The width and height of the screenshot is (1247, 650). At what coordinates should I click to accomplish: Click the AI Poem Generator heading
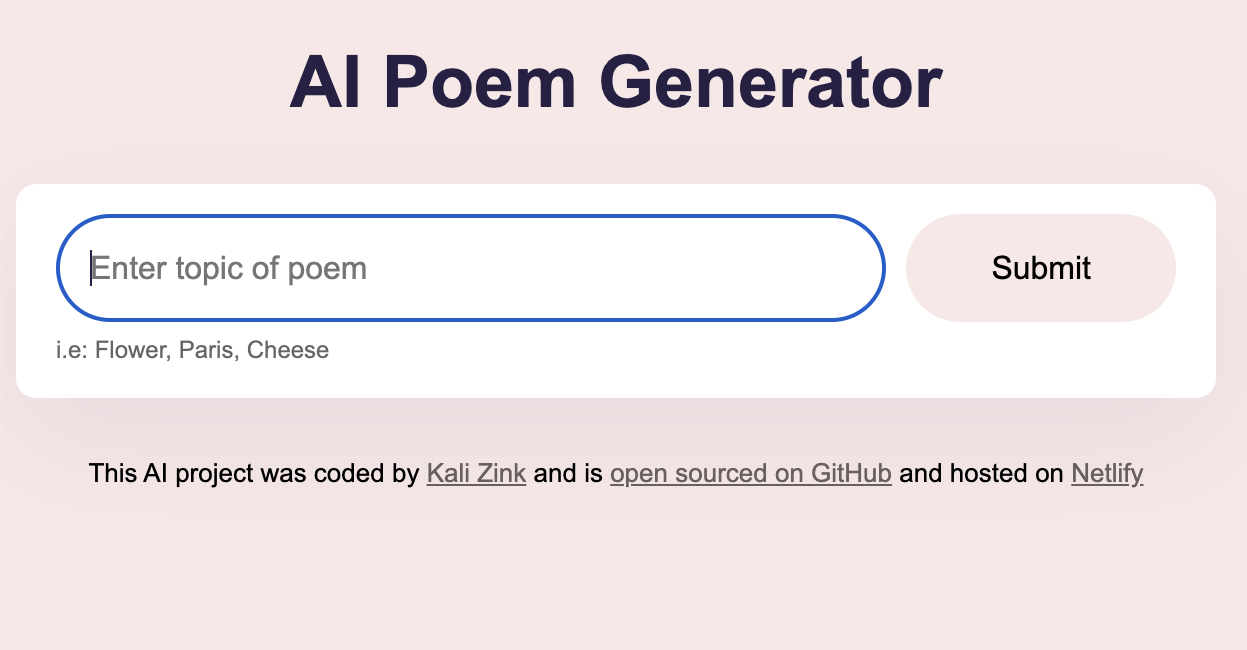[616, 82]
